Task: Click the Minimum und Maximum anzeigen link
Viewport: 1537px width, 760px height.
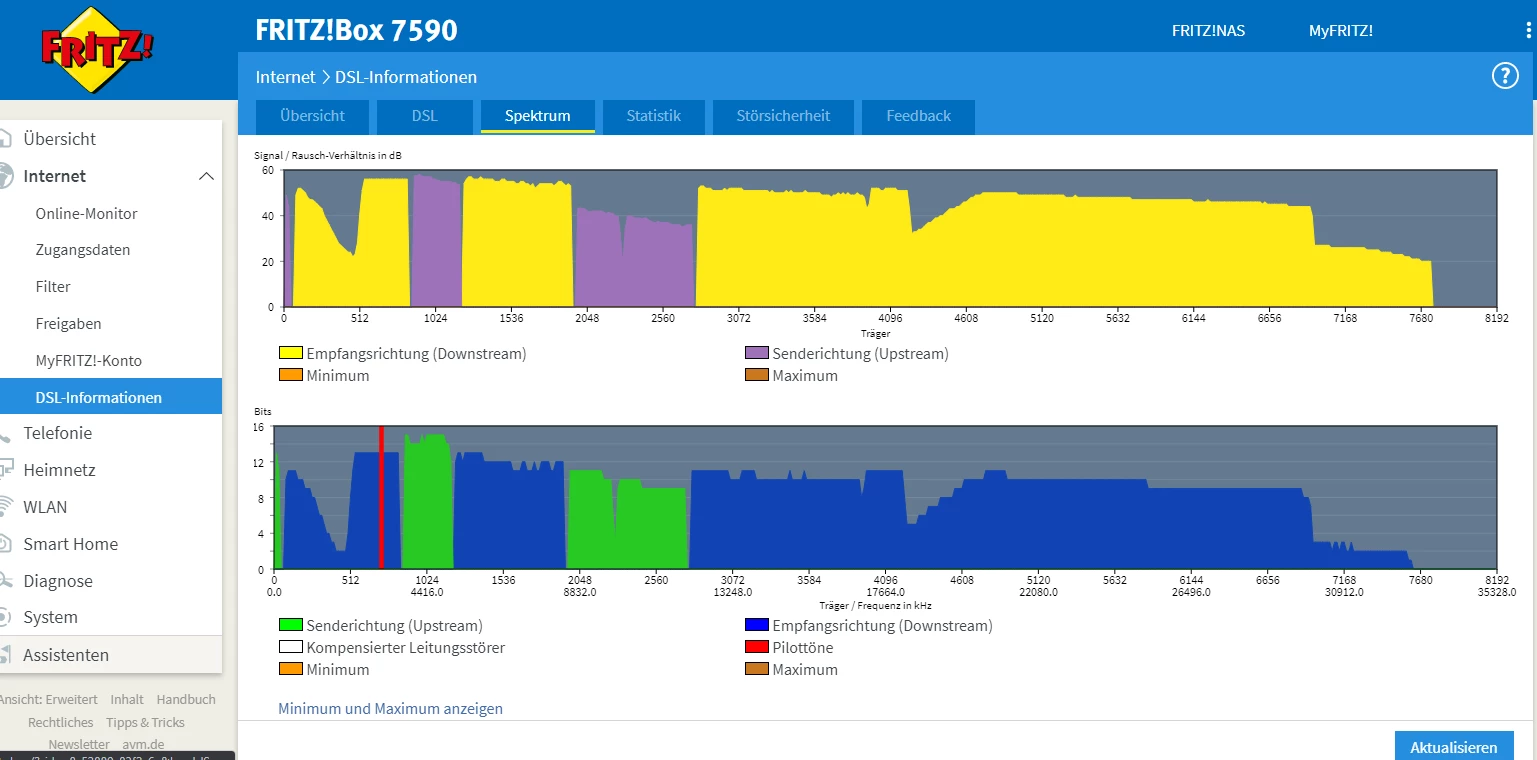Action: (x=390, y=709)
